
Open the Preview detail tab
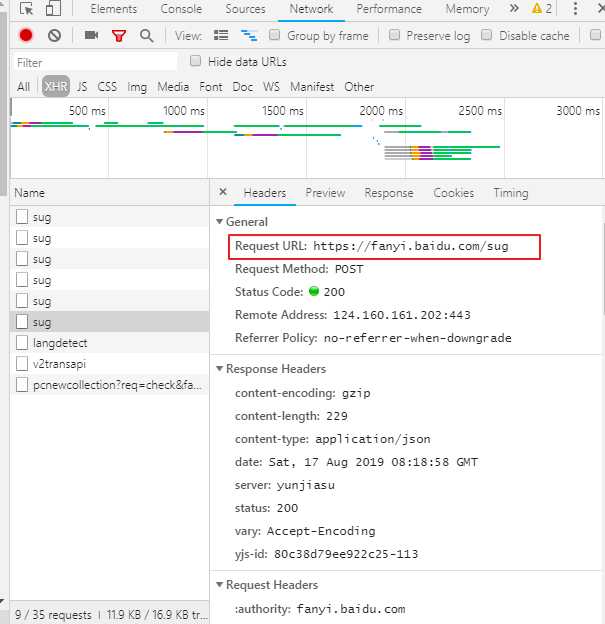click(325, 193)
